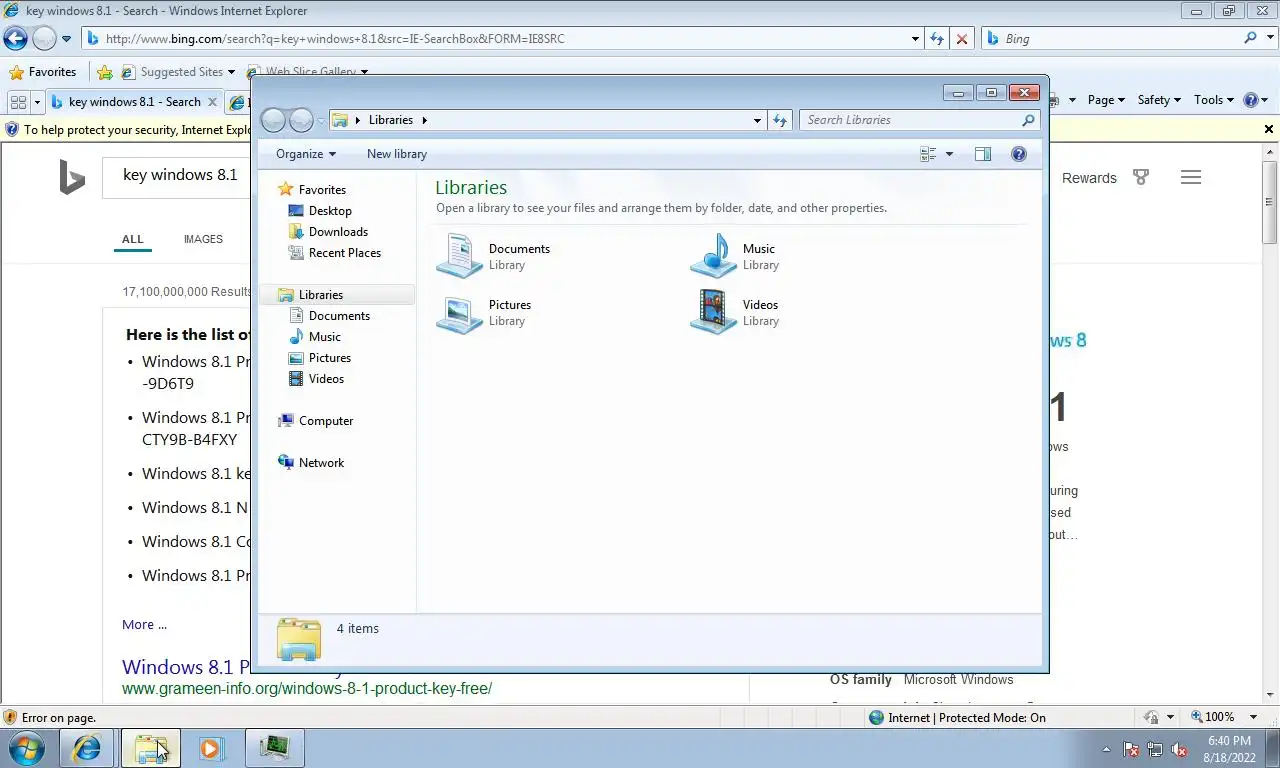Viewport: 1280px width, 768px height.
Task: Click Explorer back navigation button
Action: [273, 120]
